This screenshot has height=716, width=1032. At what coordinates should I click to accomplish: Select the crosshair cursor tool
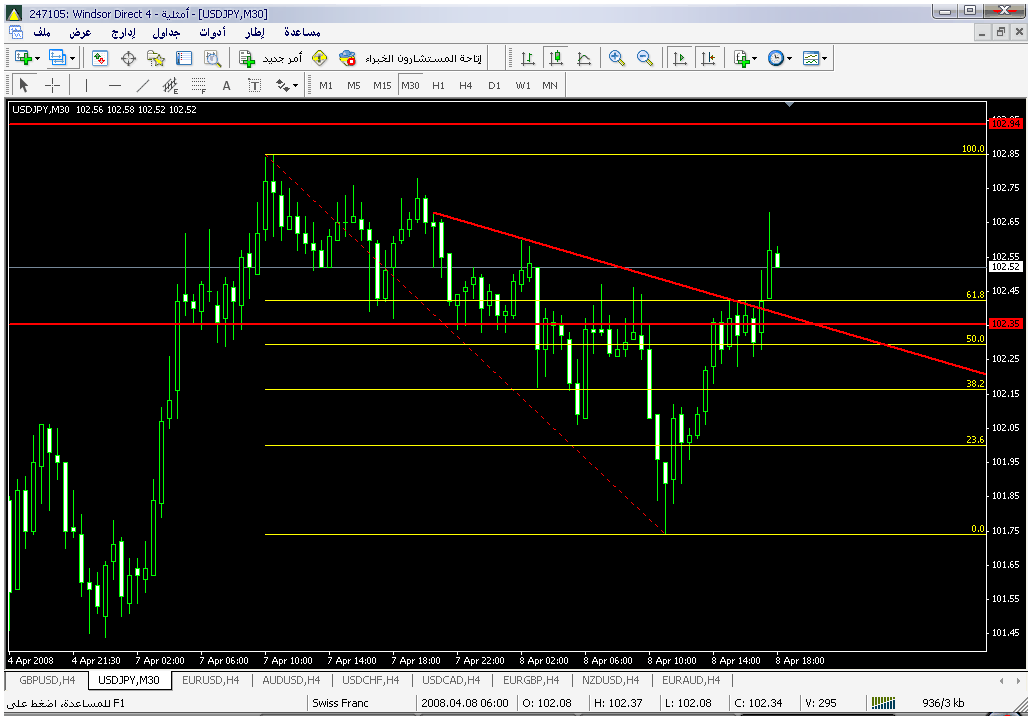(52, 85)
